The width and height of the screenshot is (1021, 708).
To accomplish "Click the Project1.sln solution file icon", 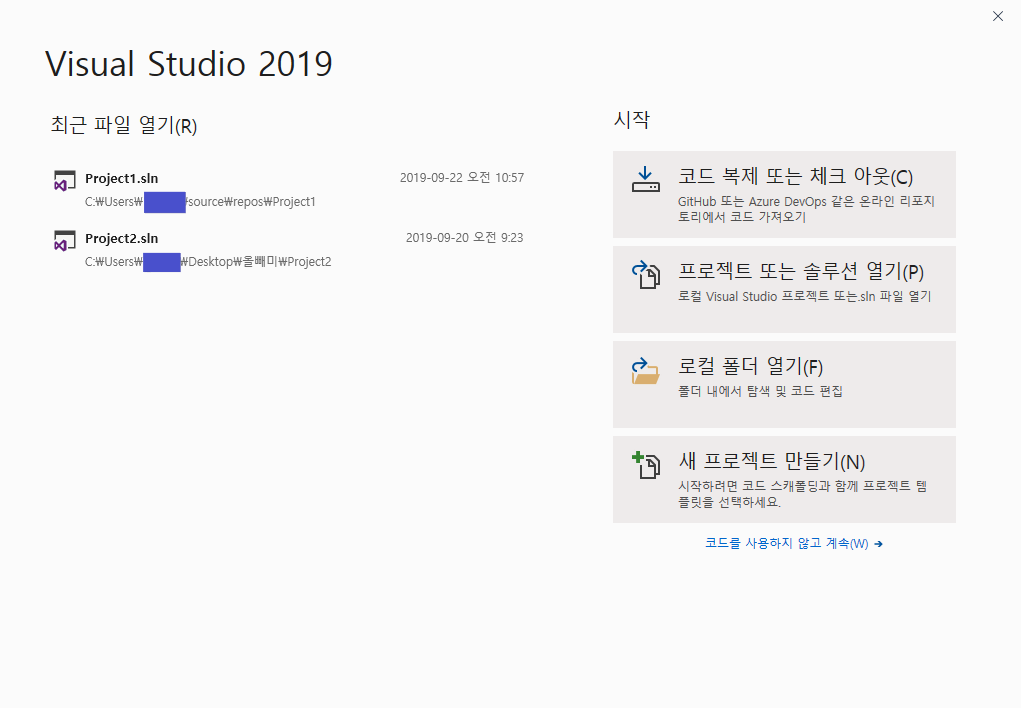I will [x=64, y=181].
